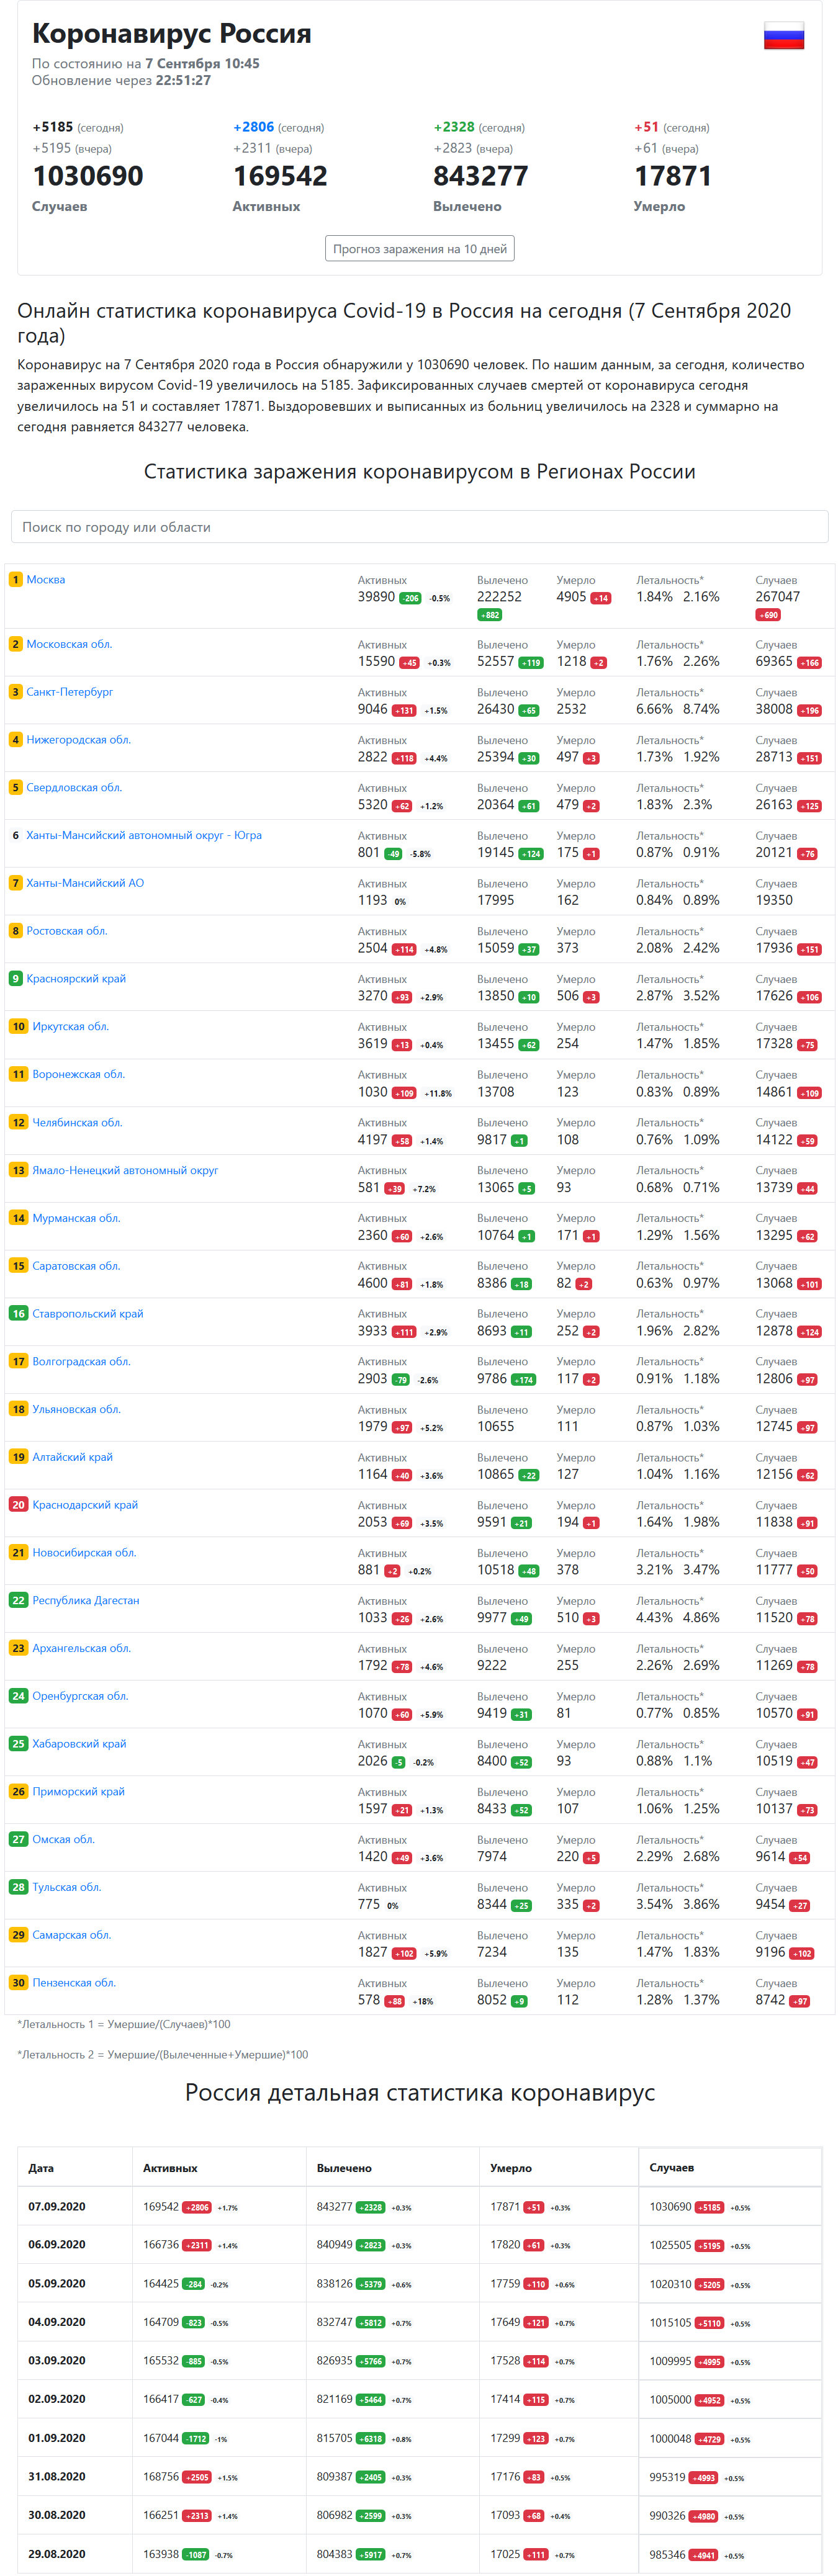
Task: Open the Тульская обл. link
Action: point(66,1888)
